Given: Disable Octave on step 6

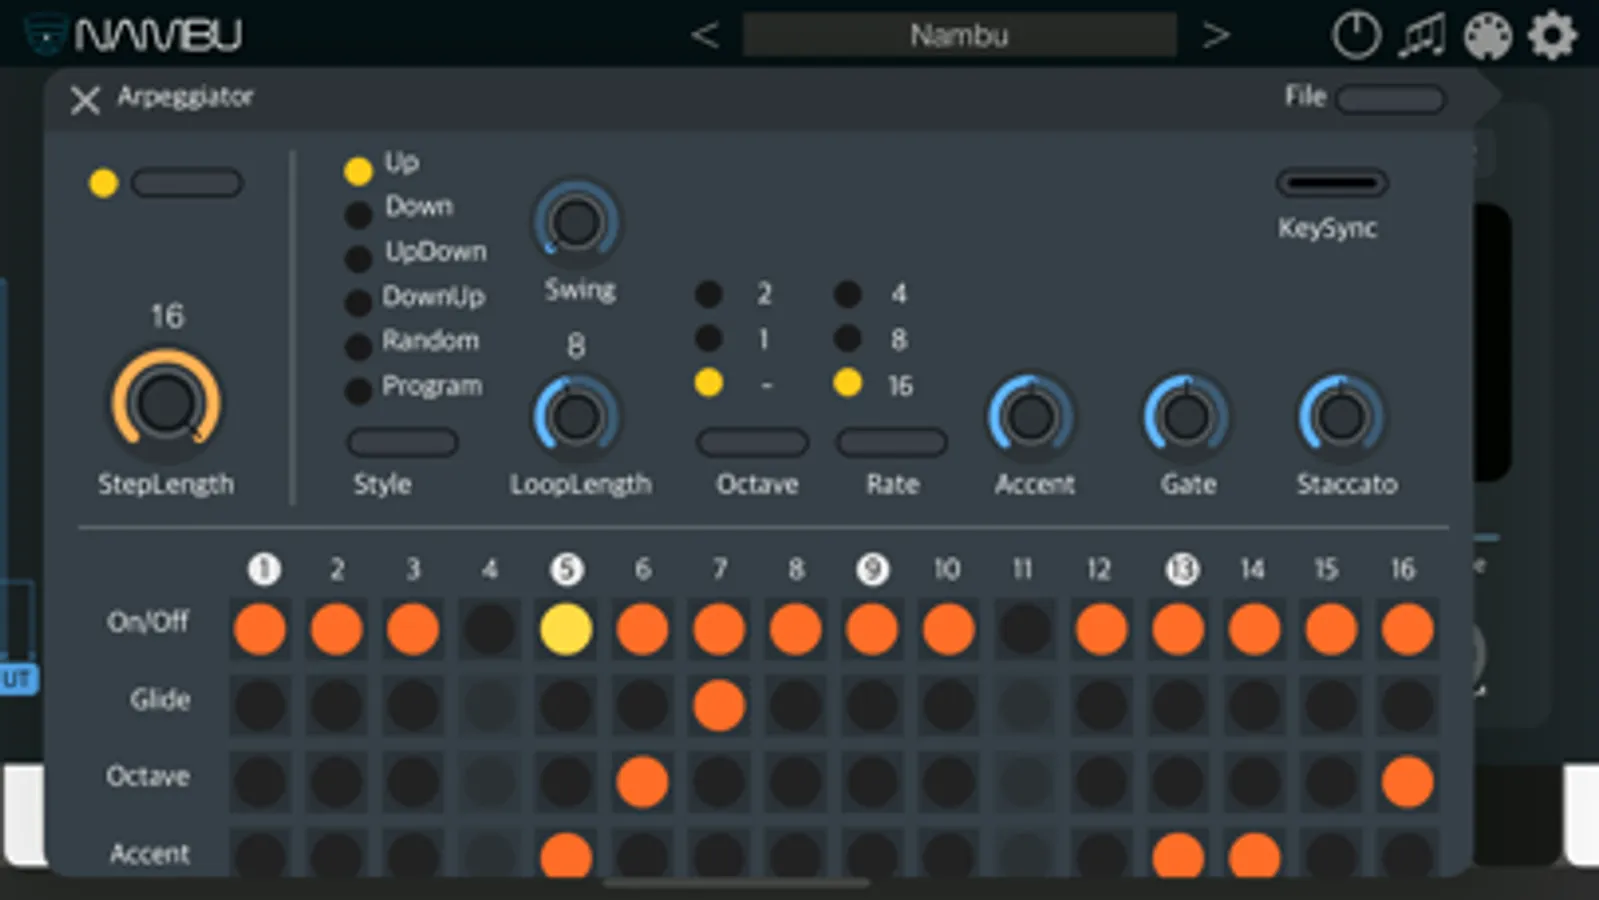Looking at the screenshot, I should tap(642, 781).
